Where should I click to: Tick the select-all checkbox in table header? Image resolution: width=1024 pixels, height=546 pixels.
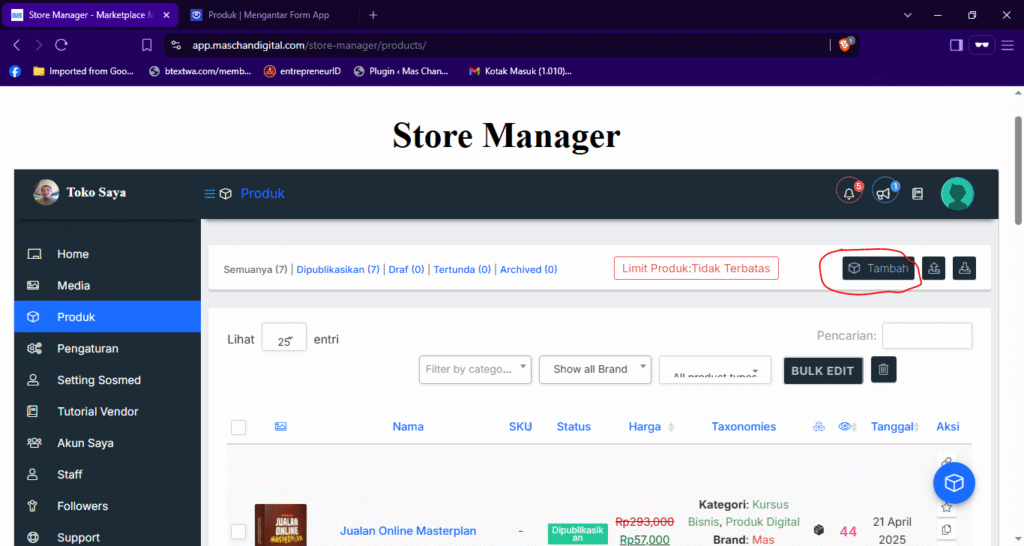click(x=238, y=427)
